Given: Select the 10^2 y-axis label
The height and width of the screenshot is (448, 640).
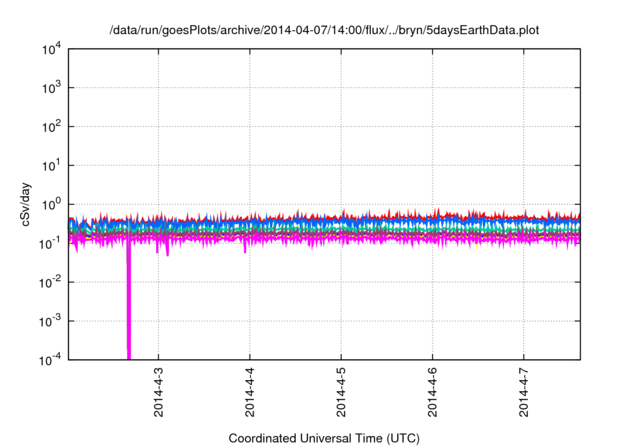Looking at the screenshot, I should pyautogui.click(x=51, y=127).
